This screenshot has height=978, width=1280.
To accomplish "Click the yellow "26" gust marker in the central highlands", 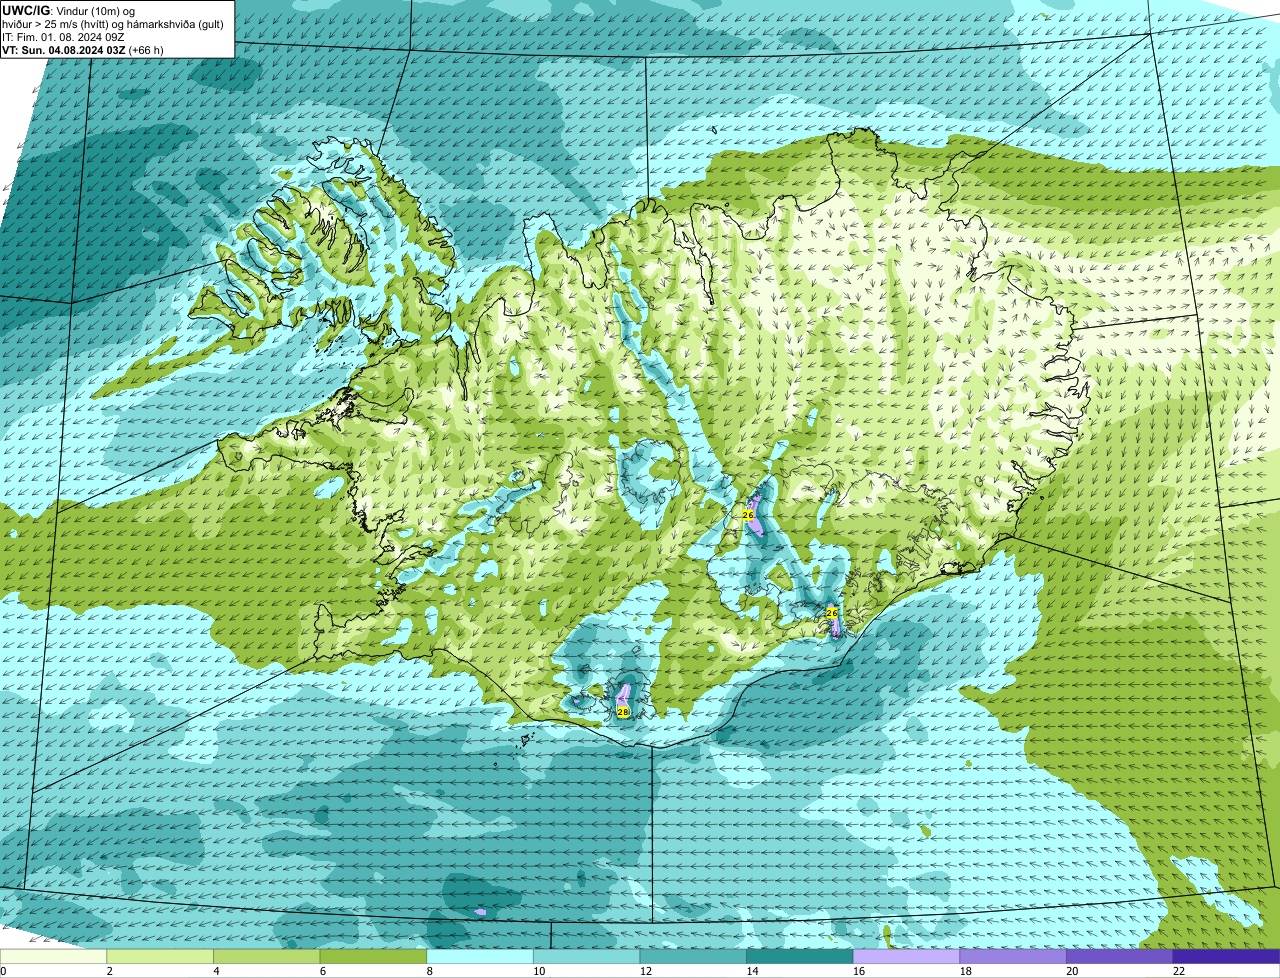I will click(x=748, y=514).
